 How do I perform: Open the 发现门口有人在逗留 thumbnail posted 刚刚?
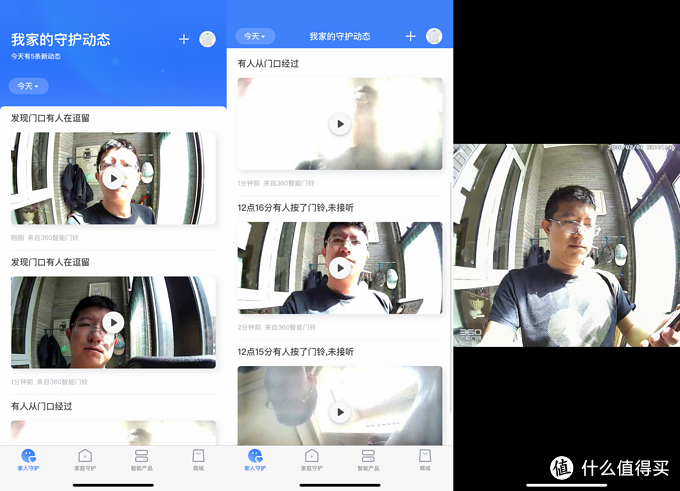coord(113,178)
